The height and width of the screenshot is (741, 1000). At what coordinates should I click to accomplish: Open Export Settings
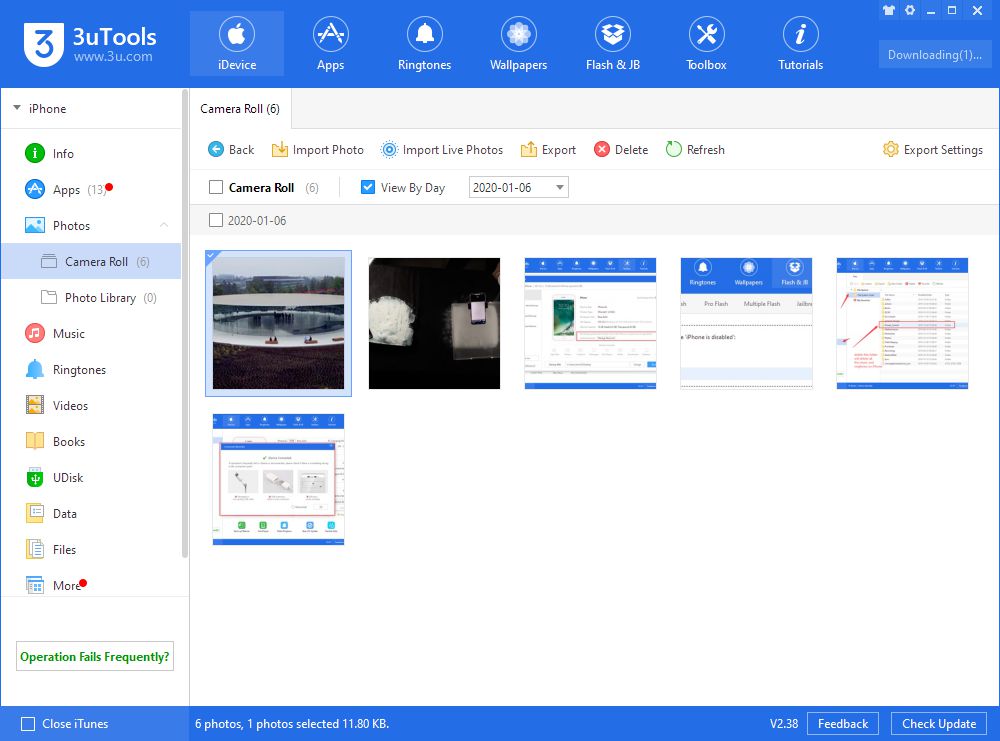(x=932, y=150)
